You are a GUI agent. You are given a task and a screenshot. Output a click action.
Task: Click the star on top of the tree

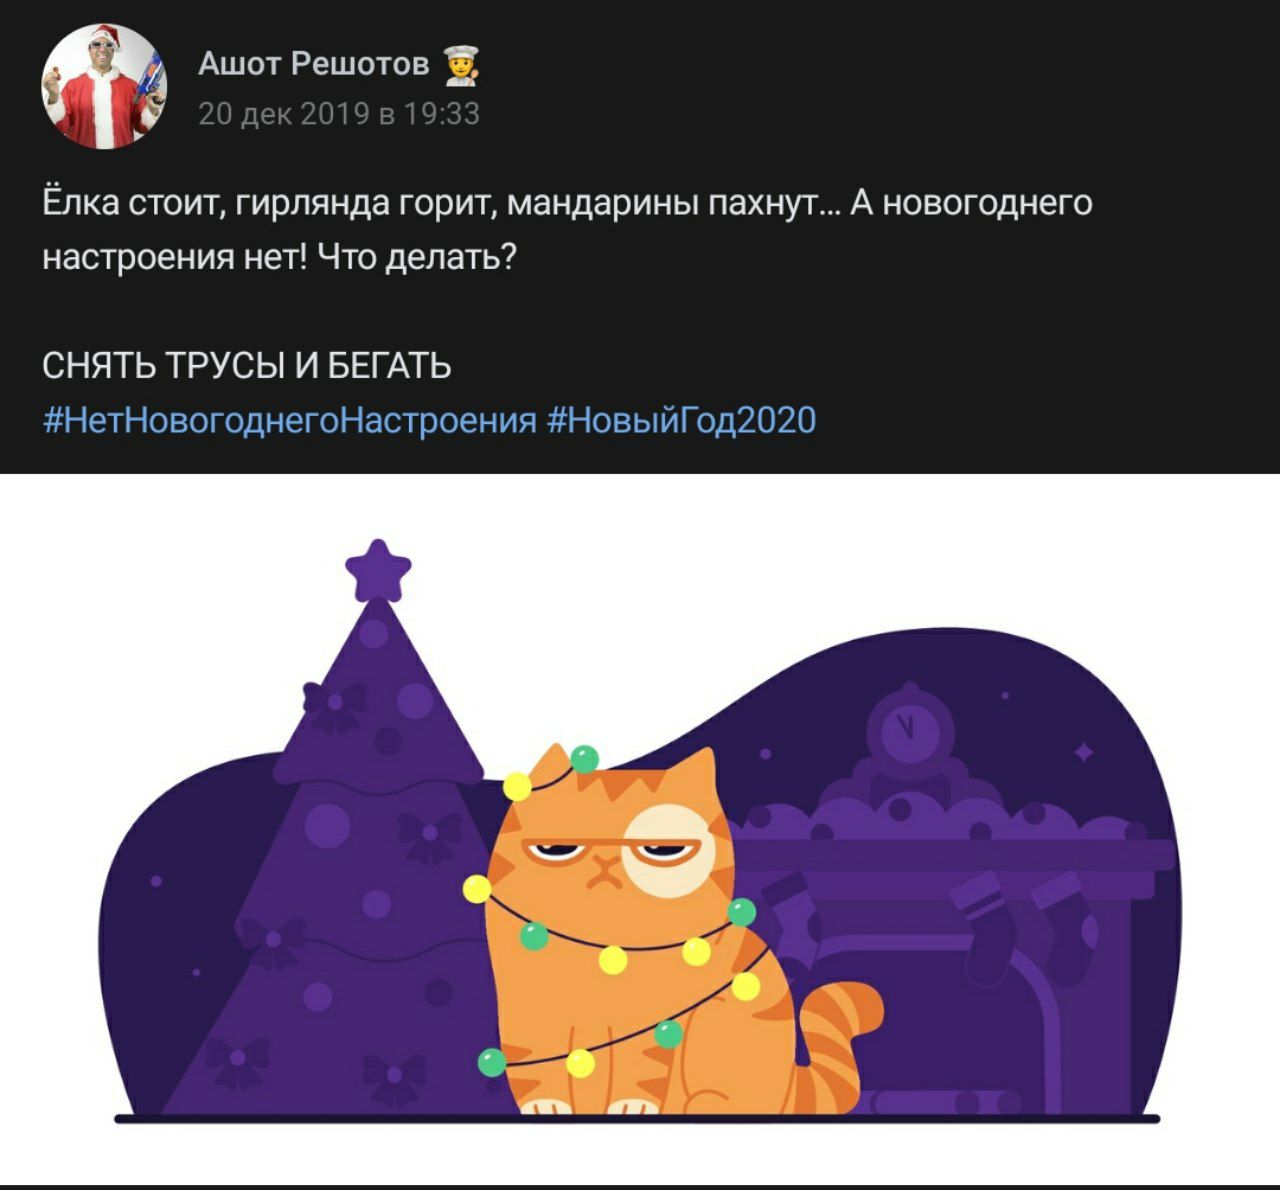[x=378, y=569]
